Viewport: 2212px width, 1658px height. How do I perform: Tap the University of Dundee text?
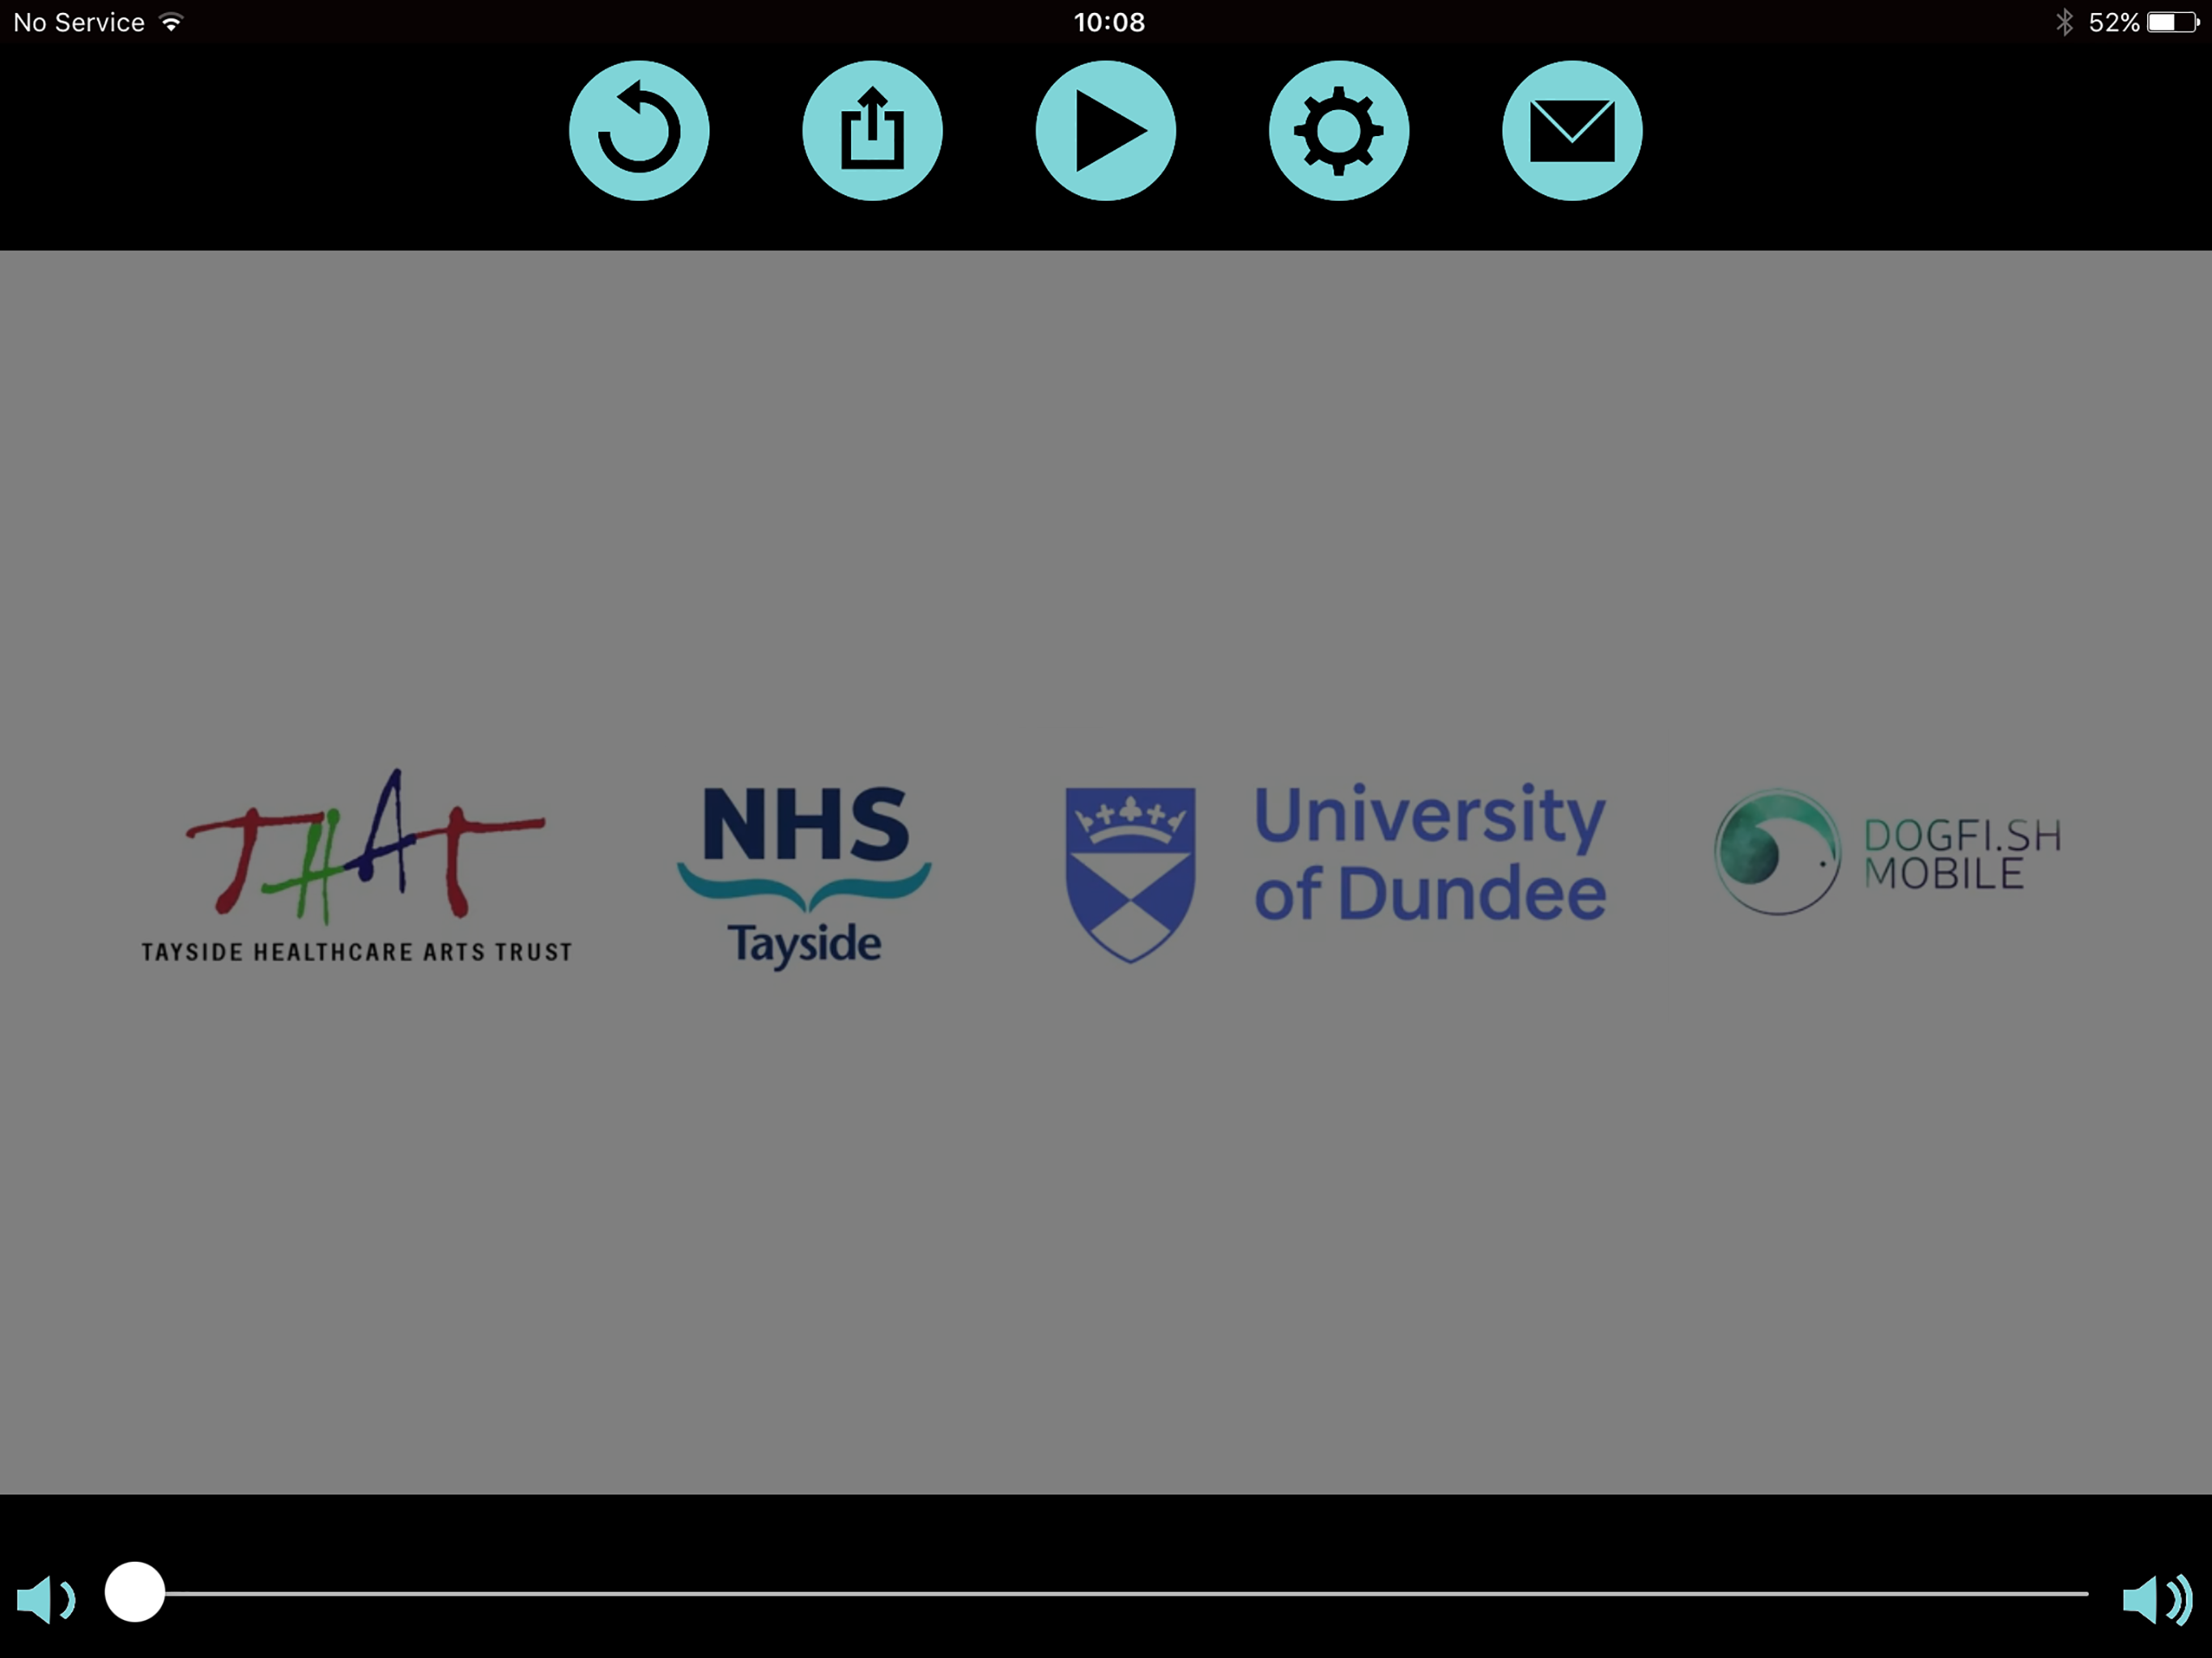[x=1430, y=853]
